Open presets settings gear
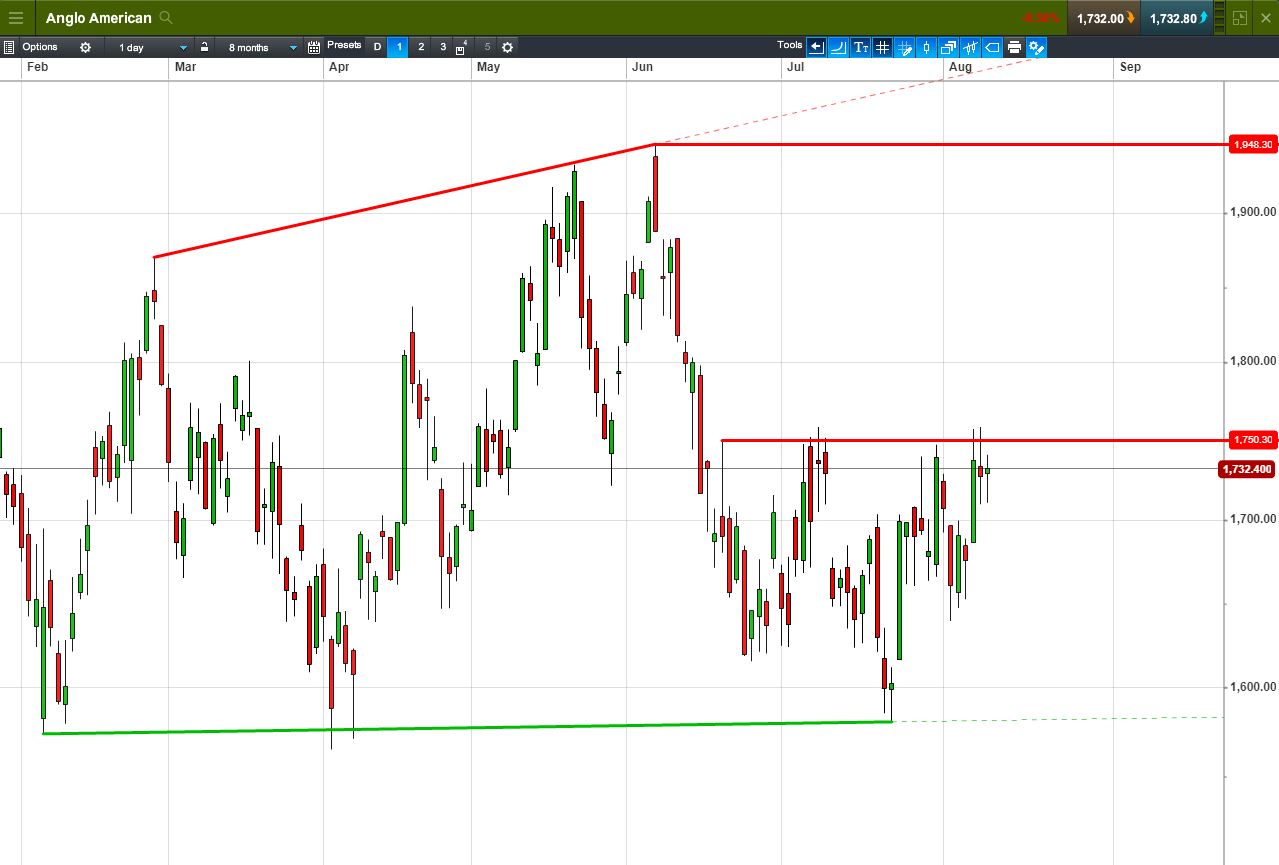 (x=507, y=47)
